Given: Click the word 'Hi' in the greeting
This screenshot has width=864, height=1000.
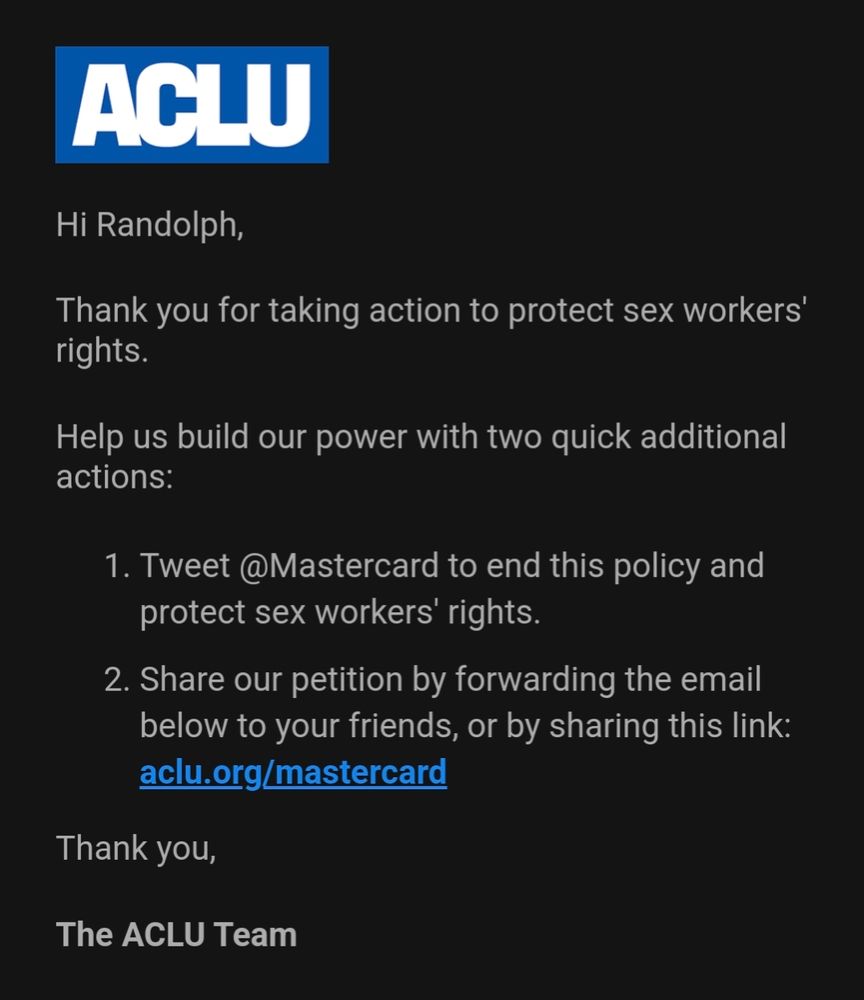Looking at the screenshot, I should pyautogui.click(x=71, y=224).
